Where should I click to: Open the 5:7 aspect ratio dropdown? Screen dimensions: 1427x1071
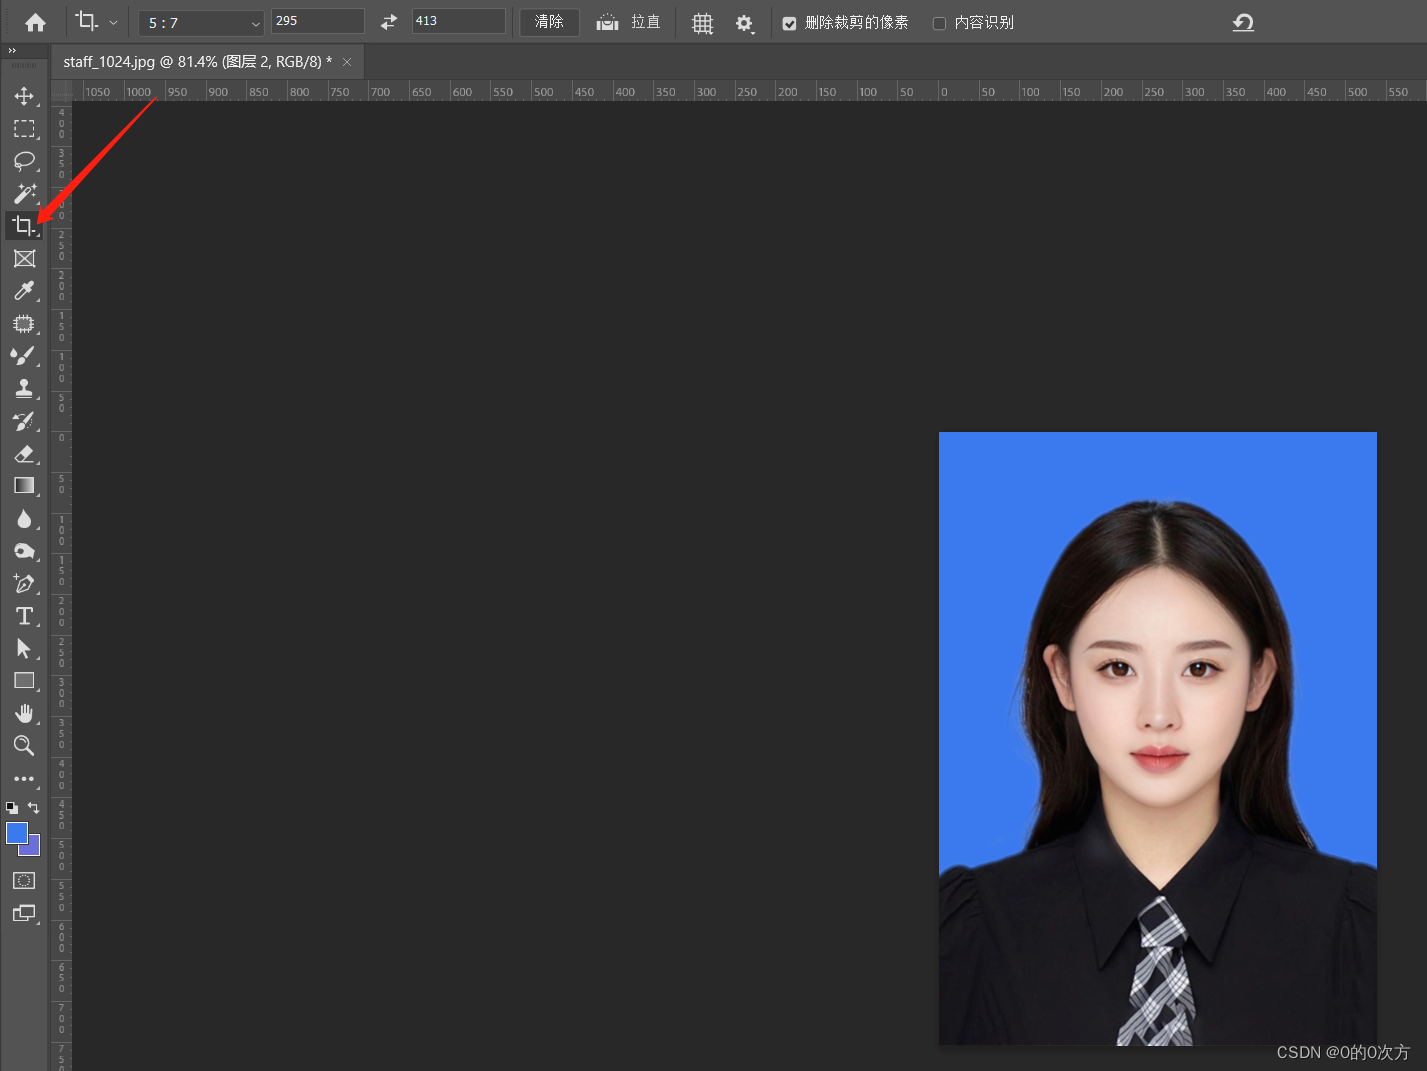click(x=201, y=22)
